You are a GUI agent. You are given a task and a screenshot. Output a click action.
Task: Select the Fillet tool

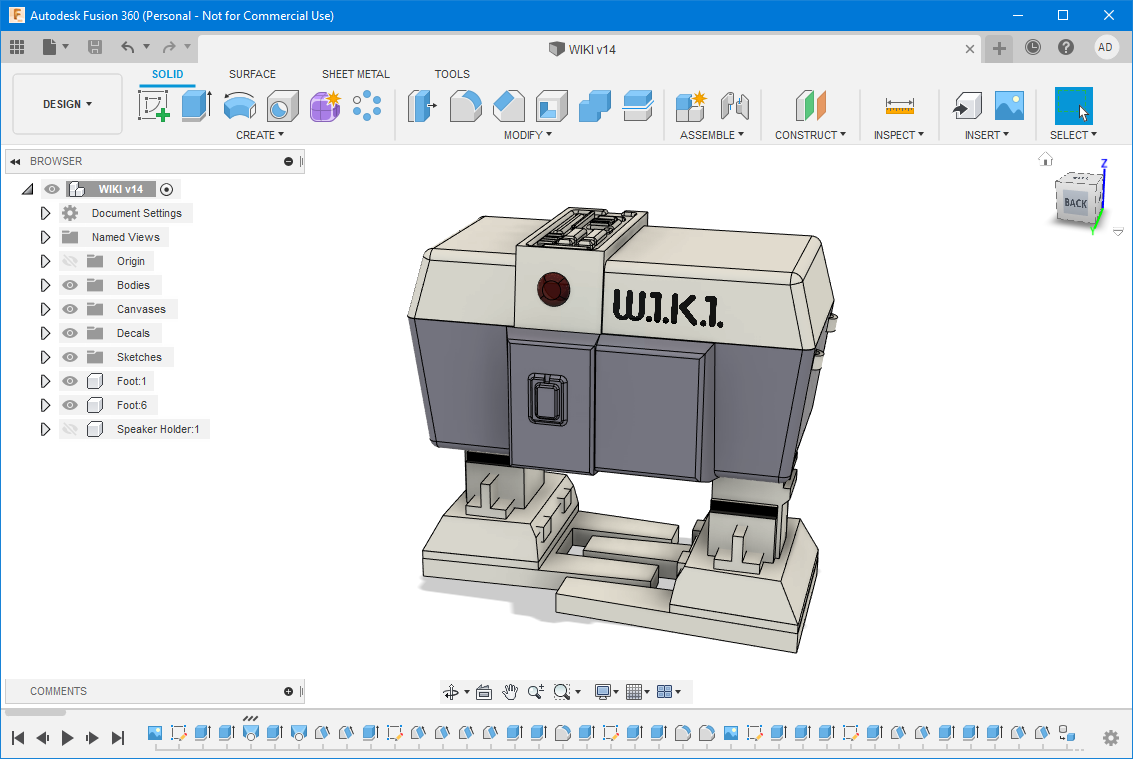465,106
